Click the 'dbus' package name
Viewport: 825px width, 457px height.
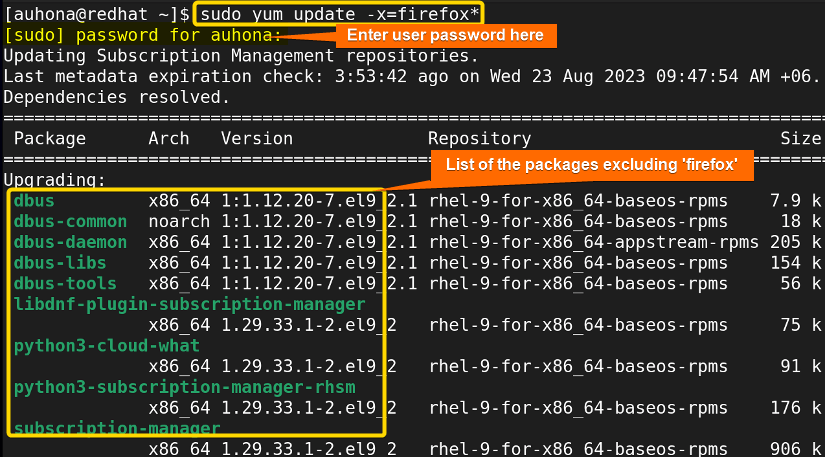34,201
